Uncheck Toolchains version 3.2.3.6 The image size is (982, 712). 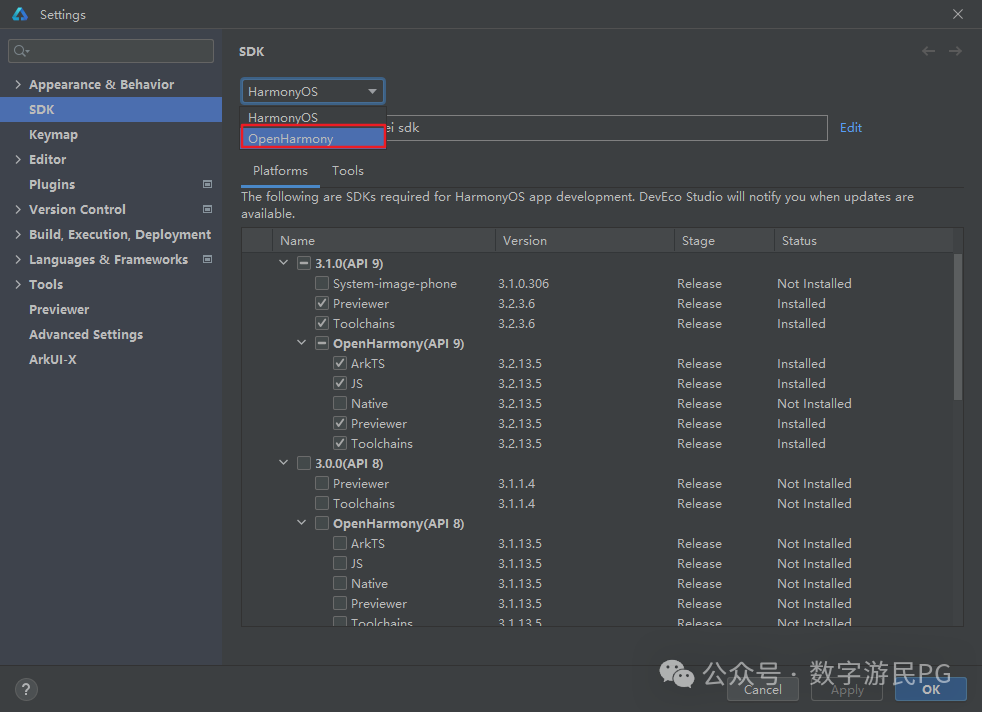(x=322, y=323)
